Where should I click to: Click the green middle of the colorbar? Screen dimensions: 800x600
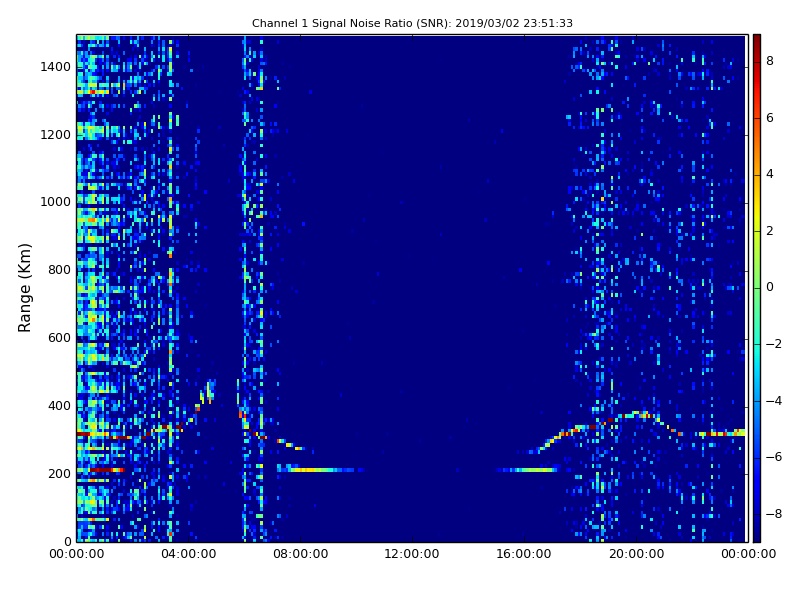click(x=757, y=288)
